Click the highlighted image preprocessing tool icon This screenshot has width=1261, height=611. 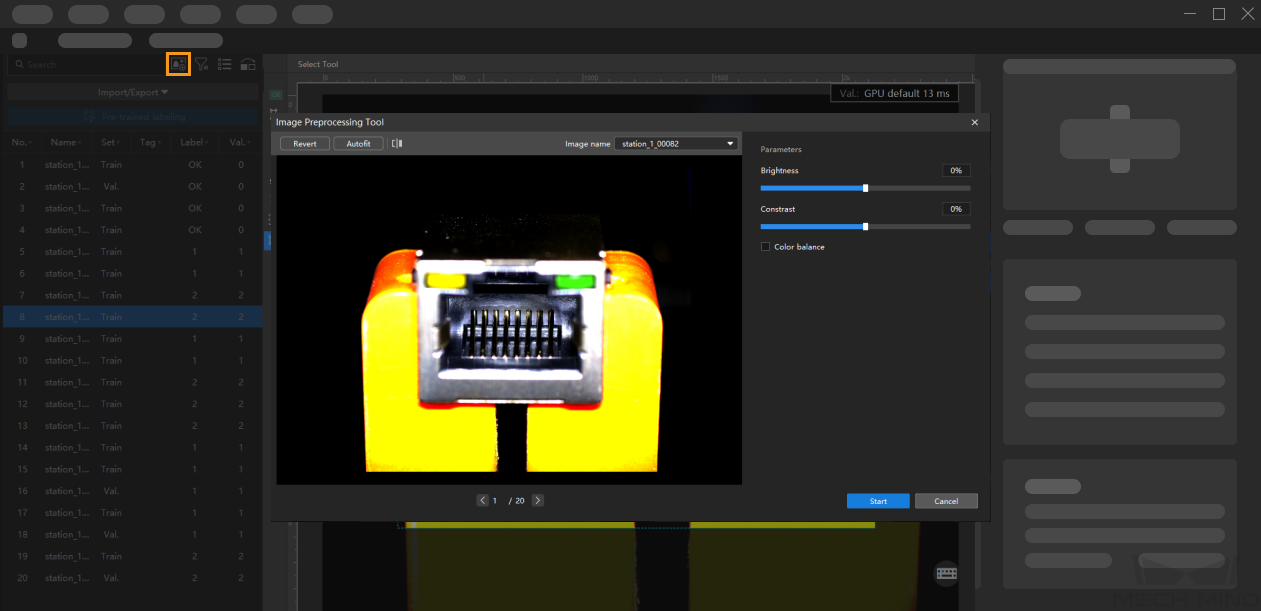coord(178,64)
